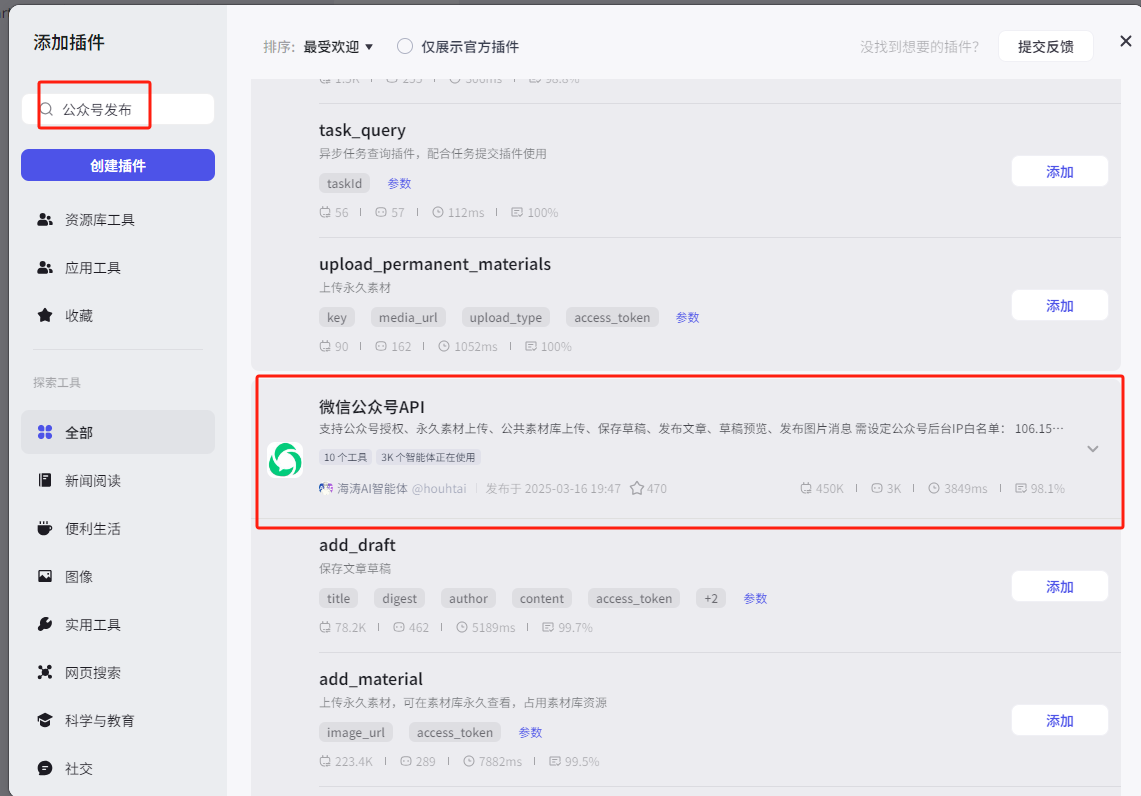Enable the 仅展示官方插件 radio option
The image size is (1141, 796).
pyautogui.click(x=405, y=47)
